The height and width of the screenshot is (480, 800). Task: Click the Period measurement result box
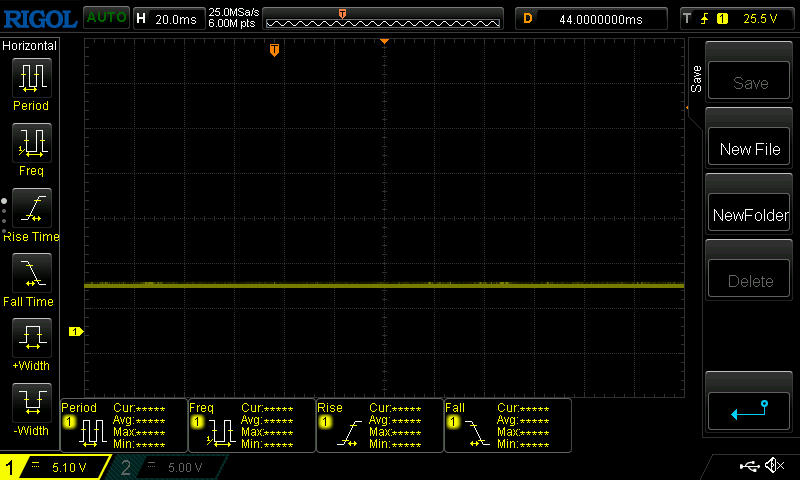click(124, 425)
